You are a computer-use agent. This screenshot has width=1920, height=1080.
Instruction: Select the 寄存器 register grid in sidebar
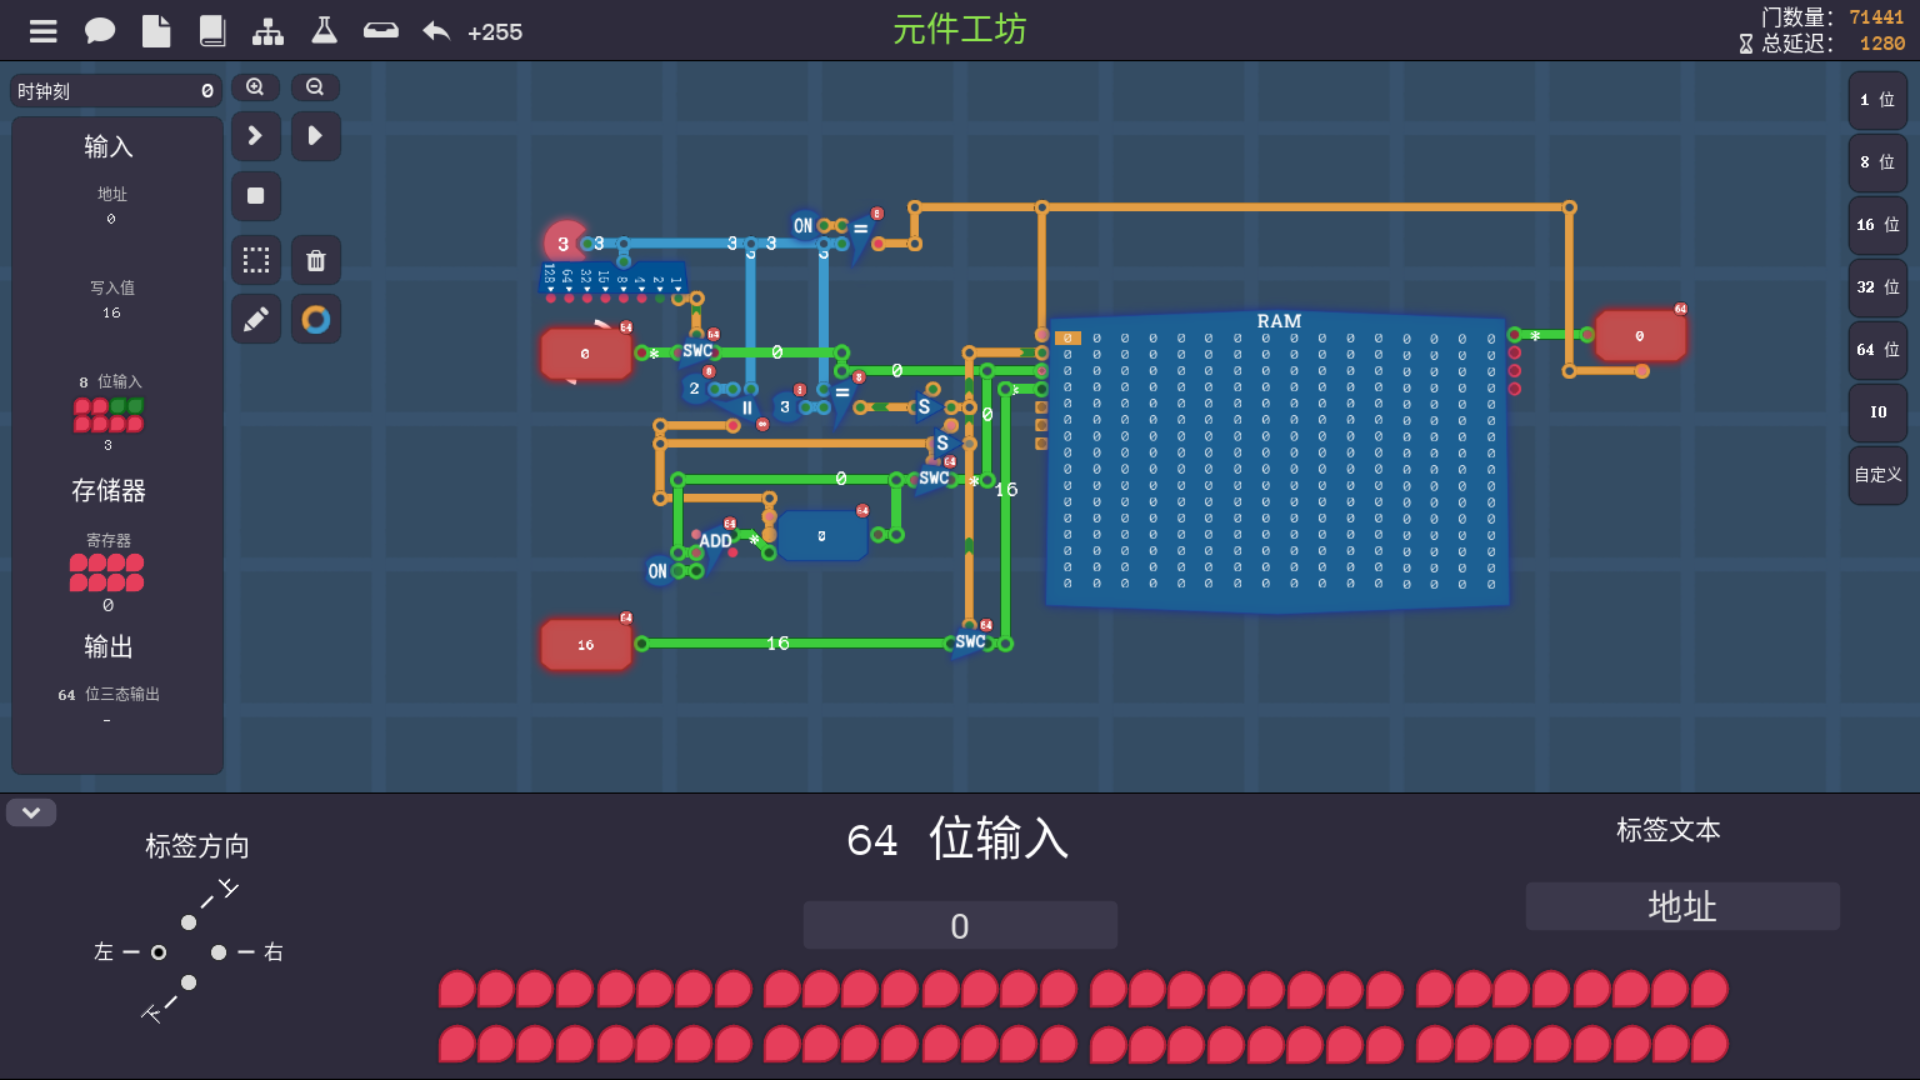point(107,573)
